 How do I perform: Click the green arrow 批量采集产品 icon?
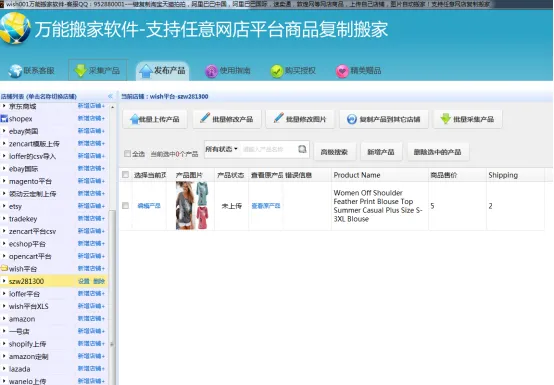point(446,119)
